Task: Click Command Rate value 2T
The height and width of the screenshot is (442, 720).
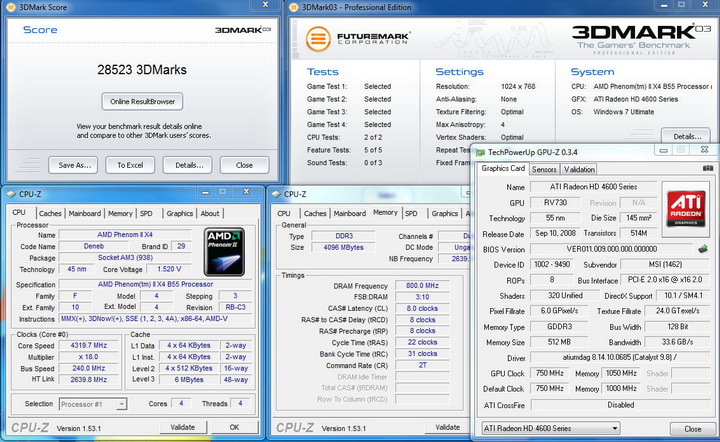Action: point(422,365)
